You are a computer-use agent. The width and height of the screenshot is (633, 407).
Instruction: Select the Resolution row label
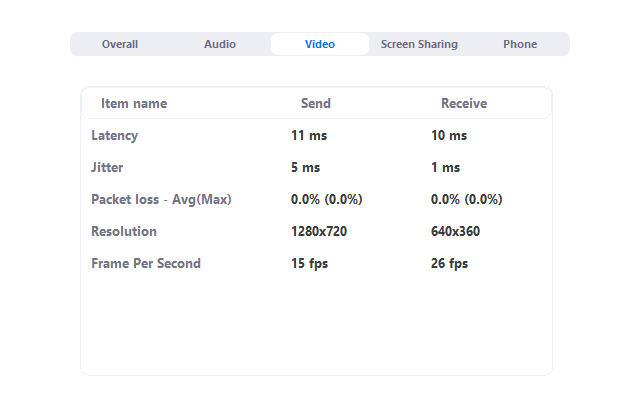[x=124, y=231]
